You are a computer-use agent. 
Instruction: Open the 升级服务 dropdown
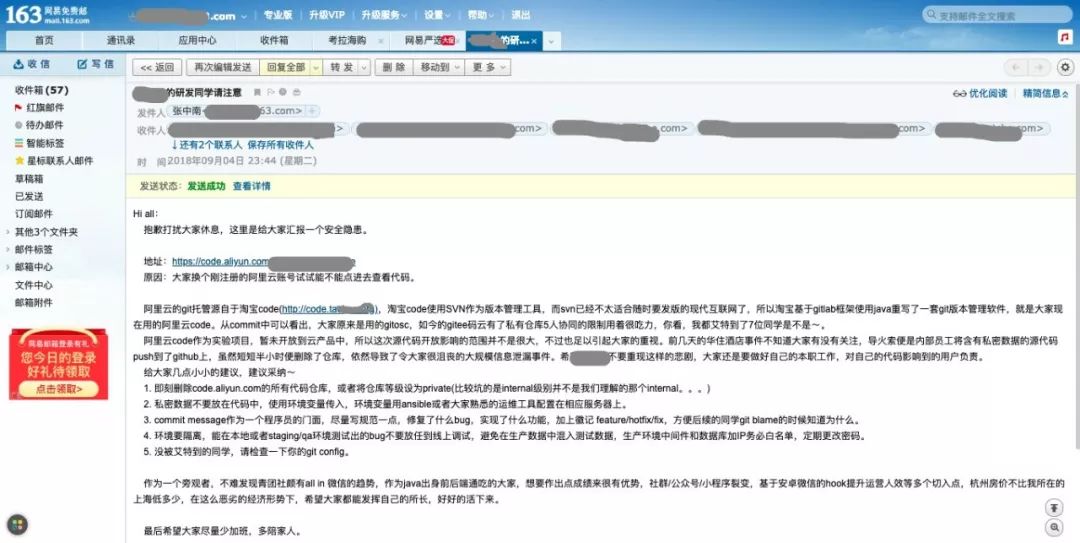pos(384,15)
